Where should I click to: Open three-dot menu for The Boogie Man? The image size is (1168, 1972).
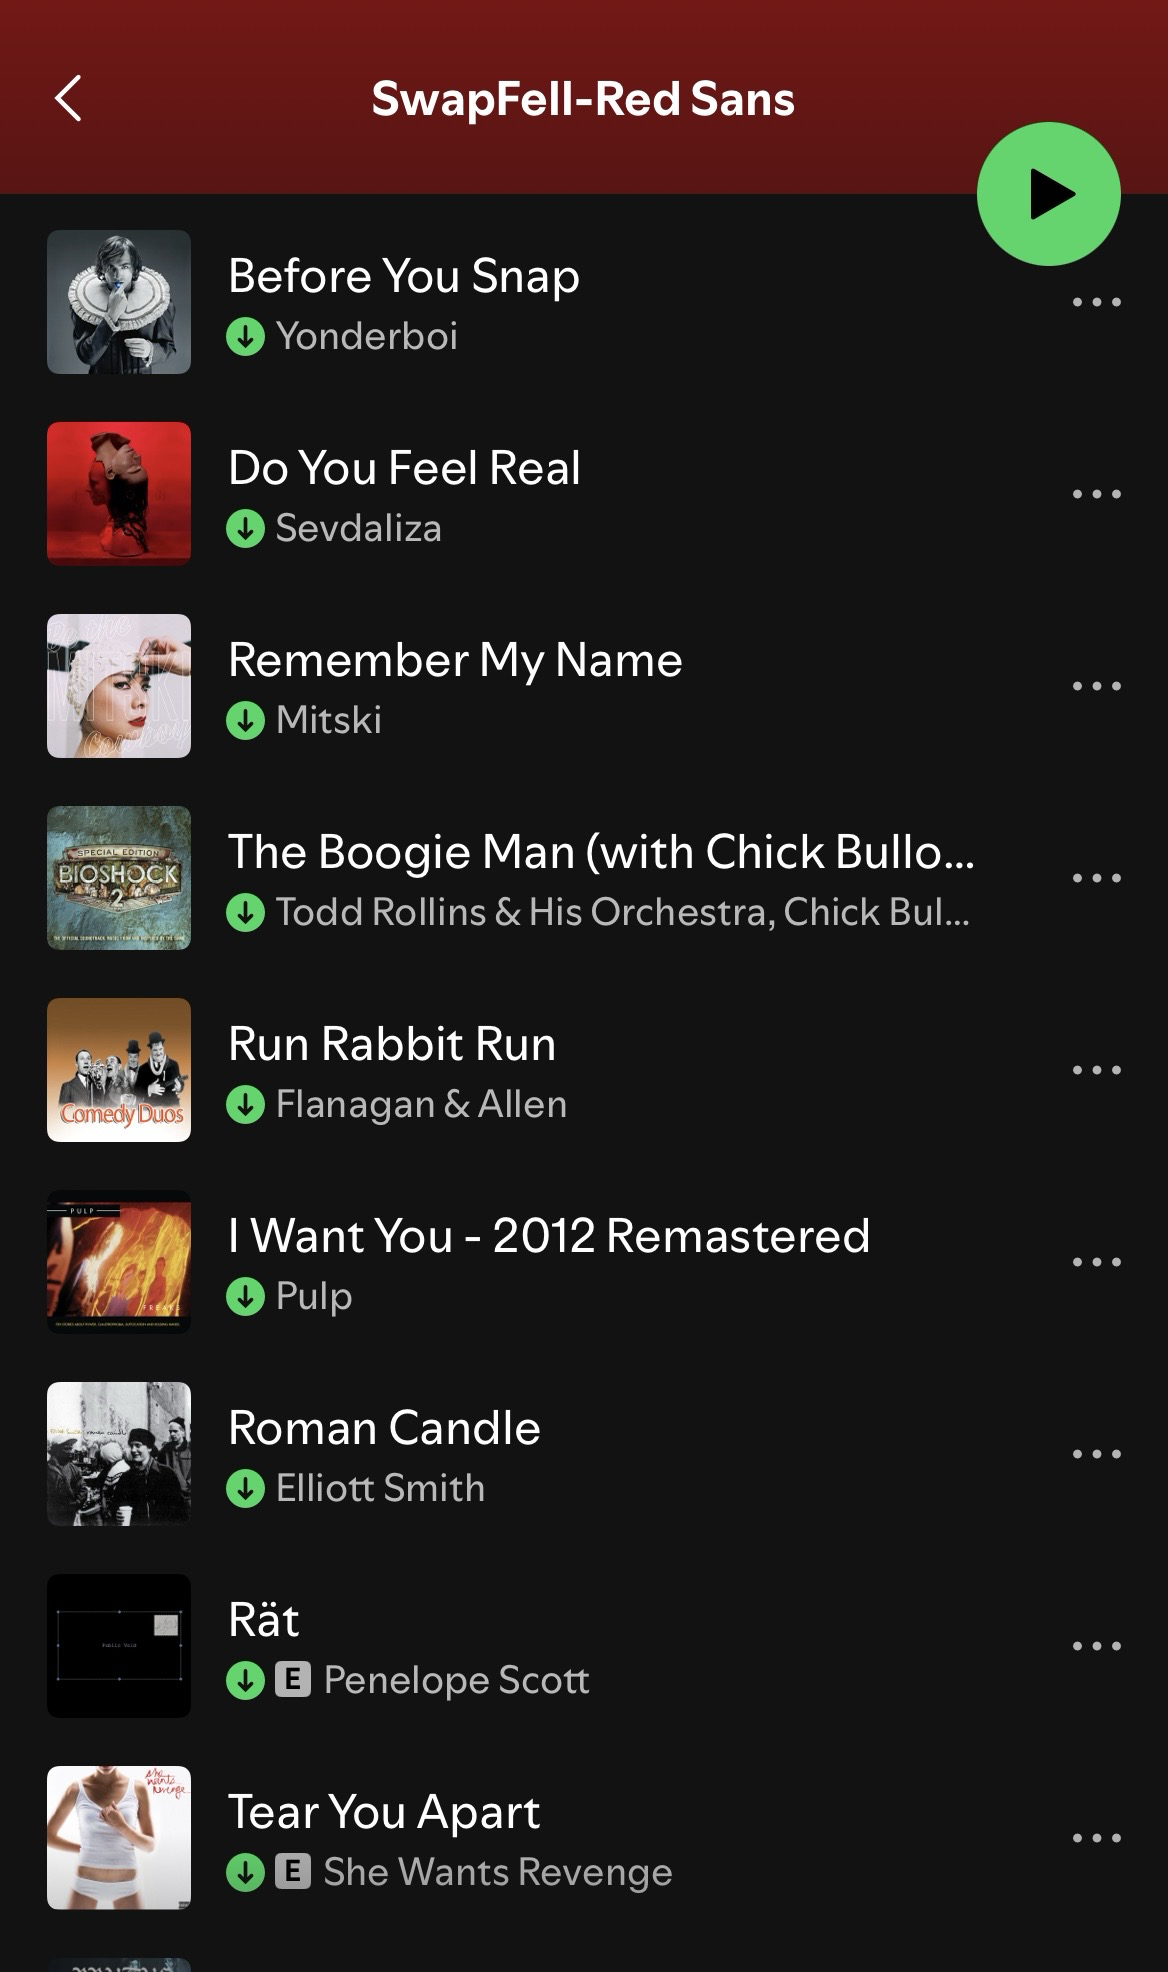(x=1096, y=878)
